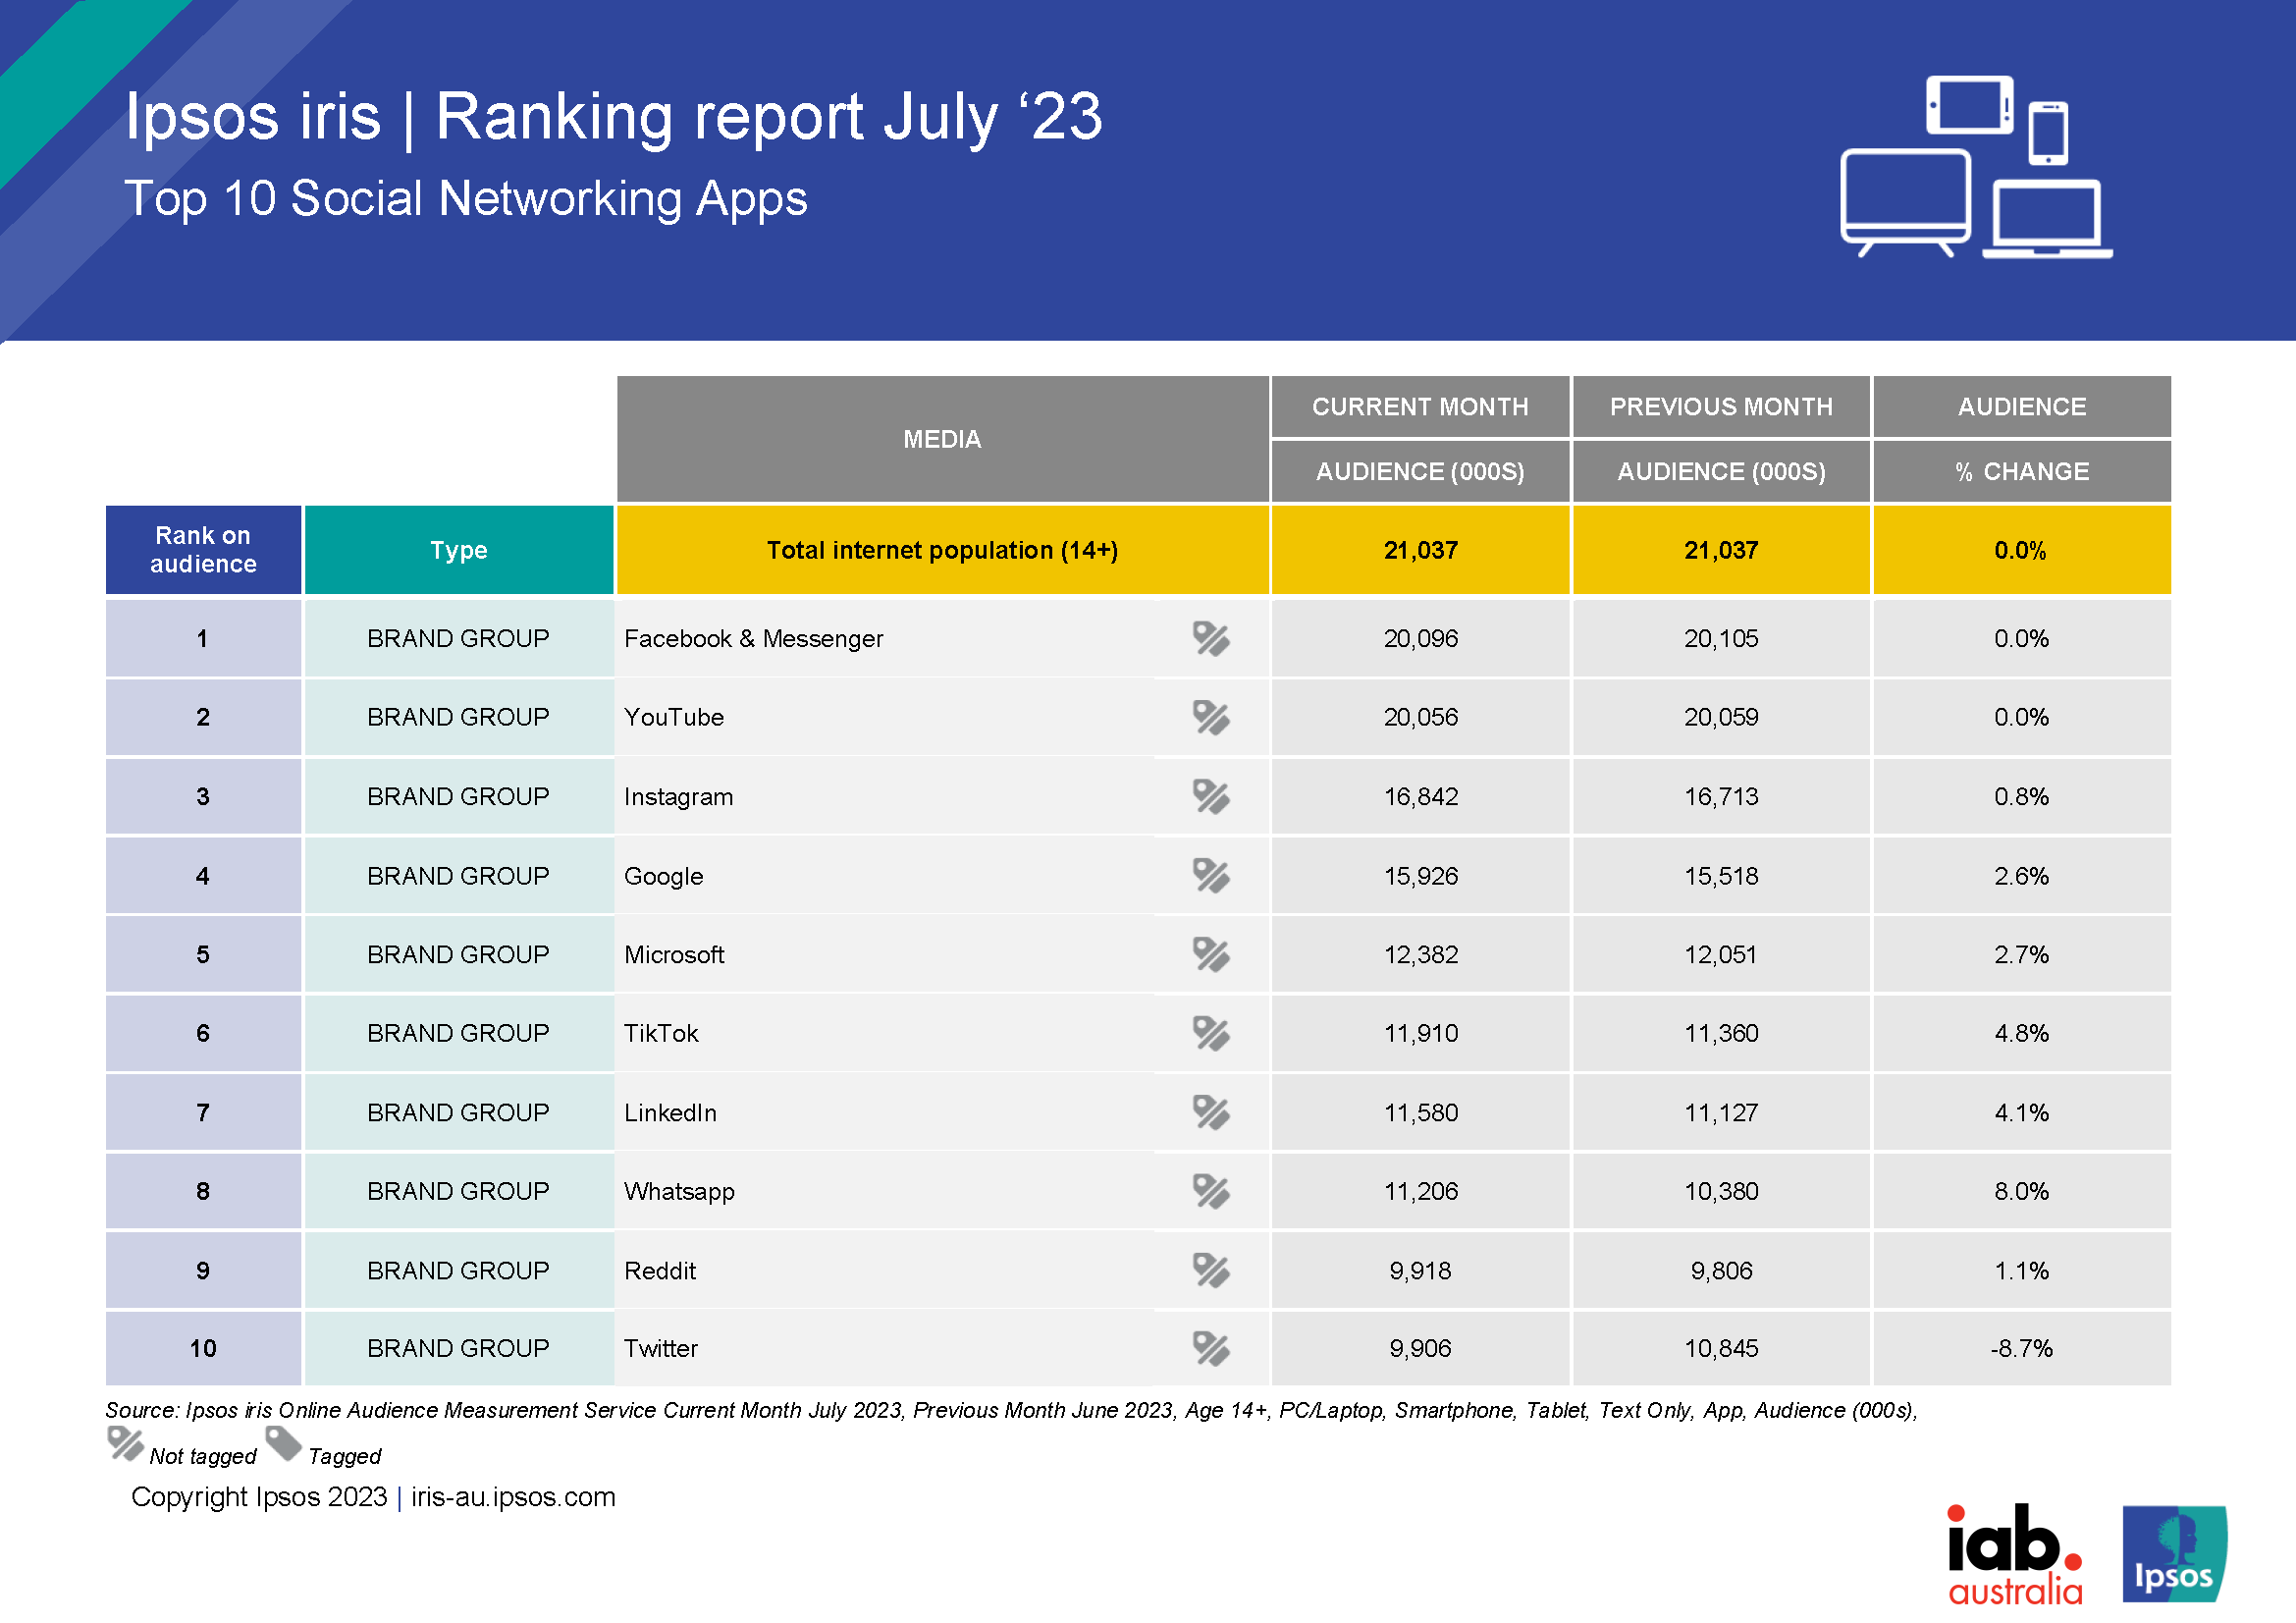The image size is (2296, 1623).
Task: Click the Copyright Ipsos 2023 text
Action: click(x=259, y=1497)
